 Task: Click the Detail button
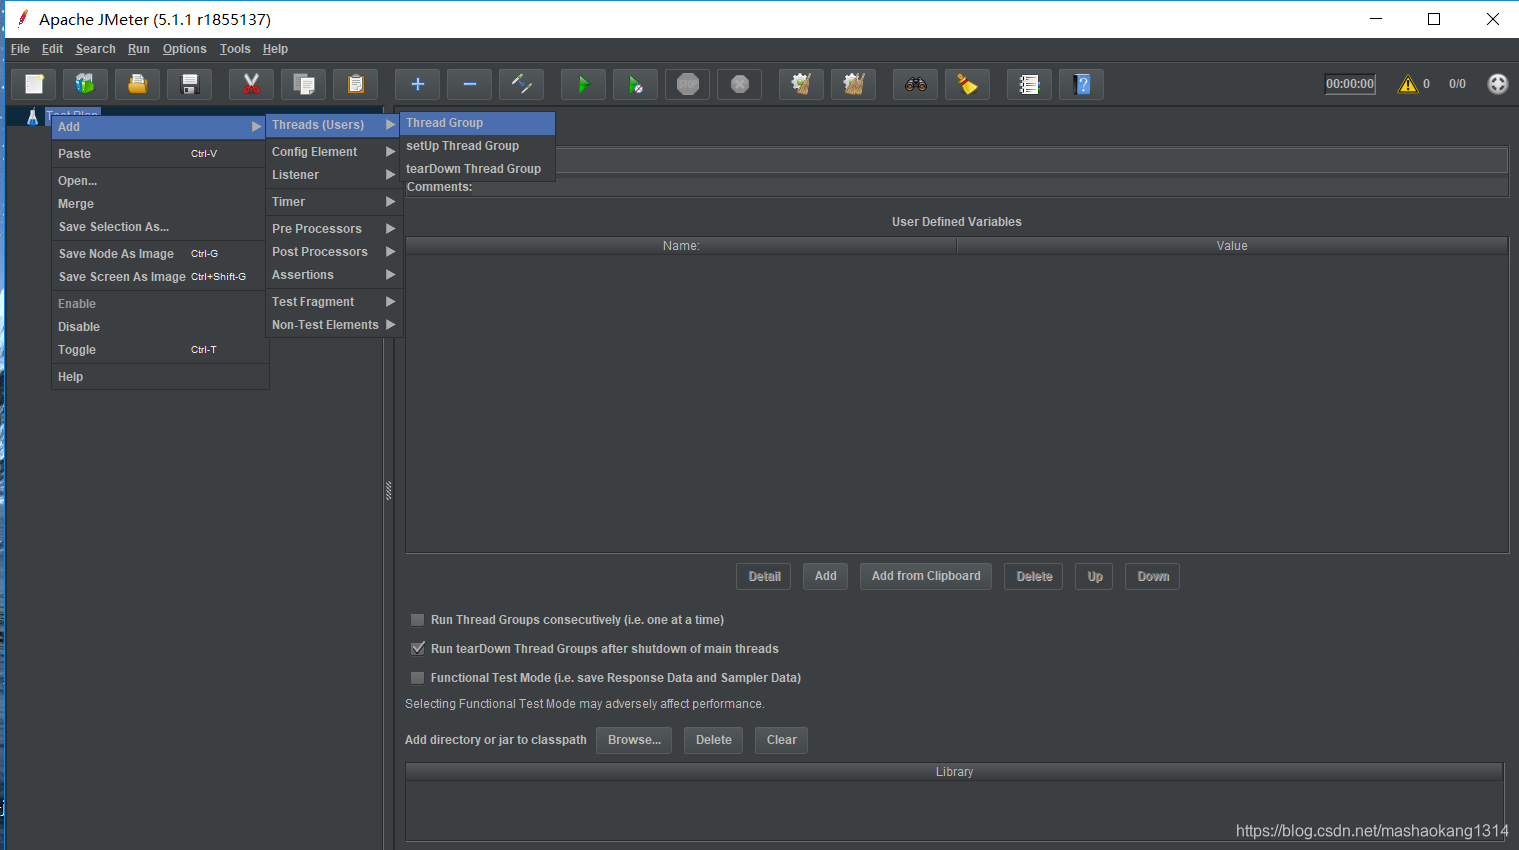tap(764, 577)
